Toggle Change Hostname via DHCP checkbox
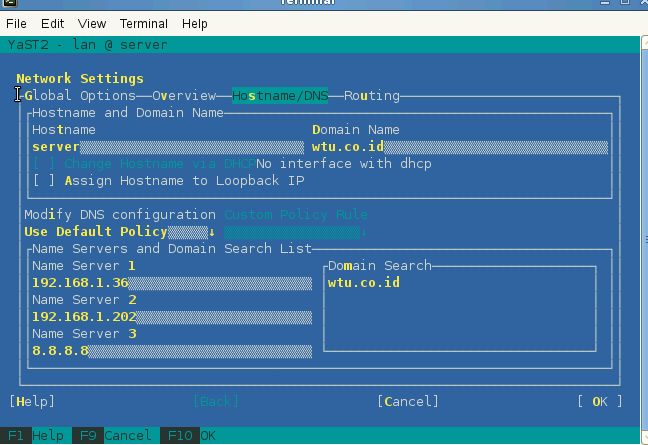This screenshot has width=648, height=445. [43, 164]
